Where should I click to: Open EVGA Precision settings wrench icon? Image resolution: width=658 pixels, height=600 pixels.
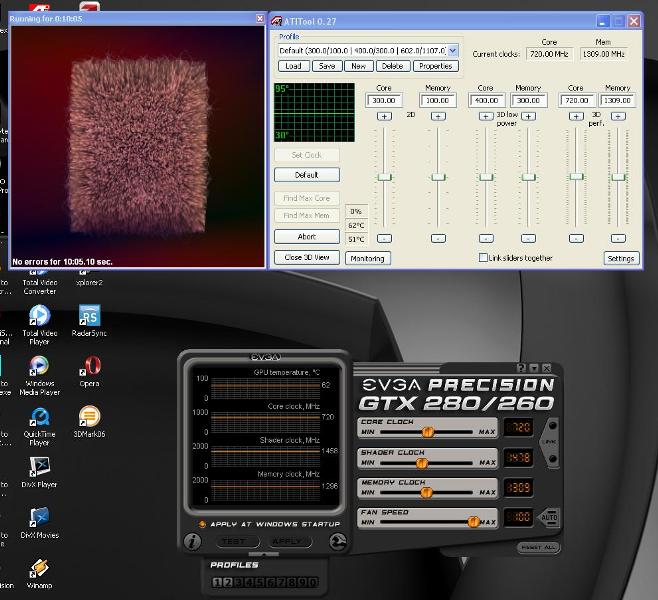coord(338,542)
